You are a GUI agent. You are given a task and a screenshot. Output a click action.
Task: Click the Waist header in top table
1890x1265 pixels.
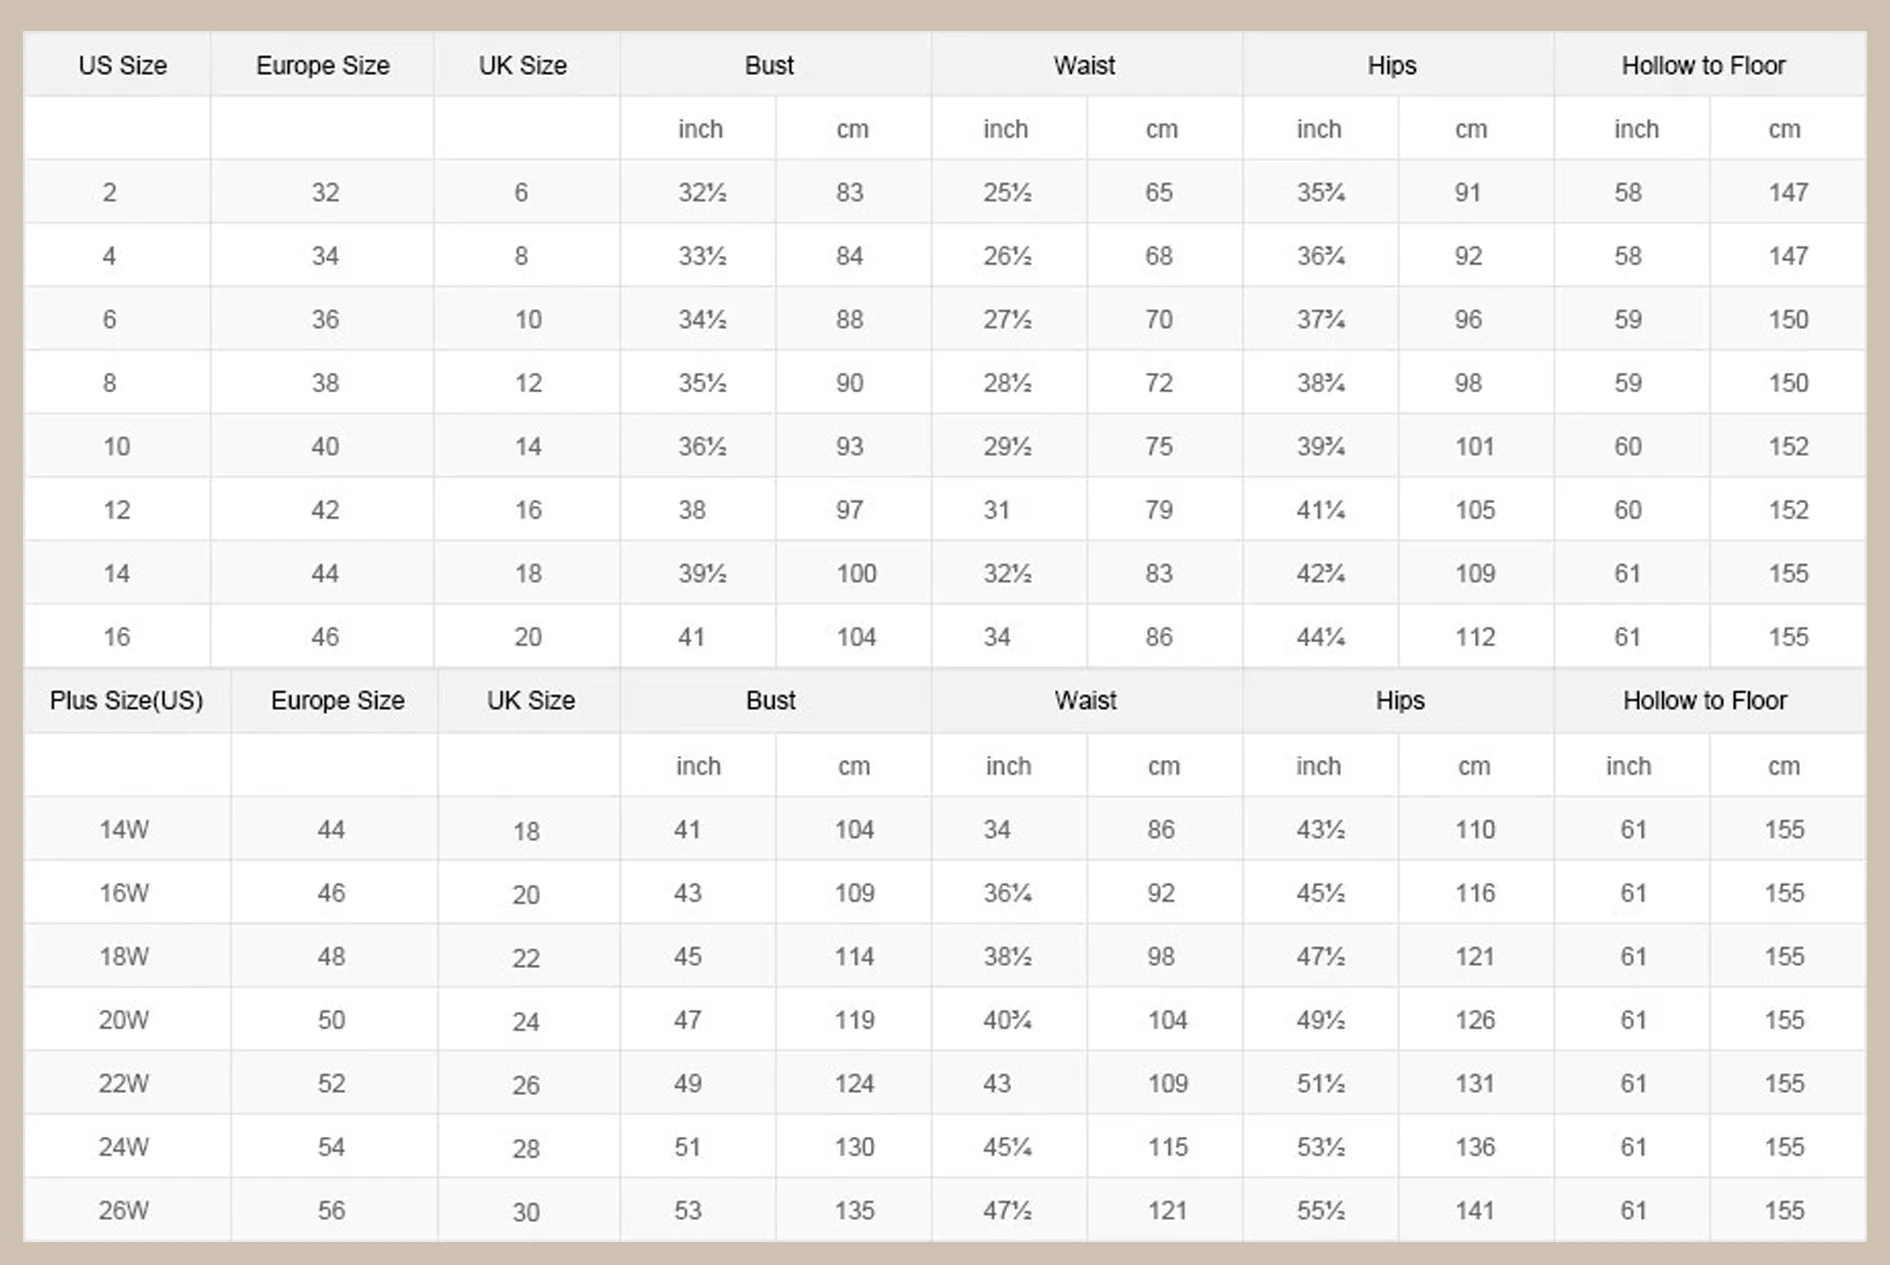tap(1084, 66)
